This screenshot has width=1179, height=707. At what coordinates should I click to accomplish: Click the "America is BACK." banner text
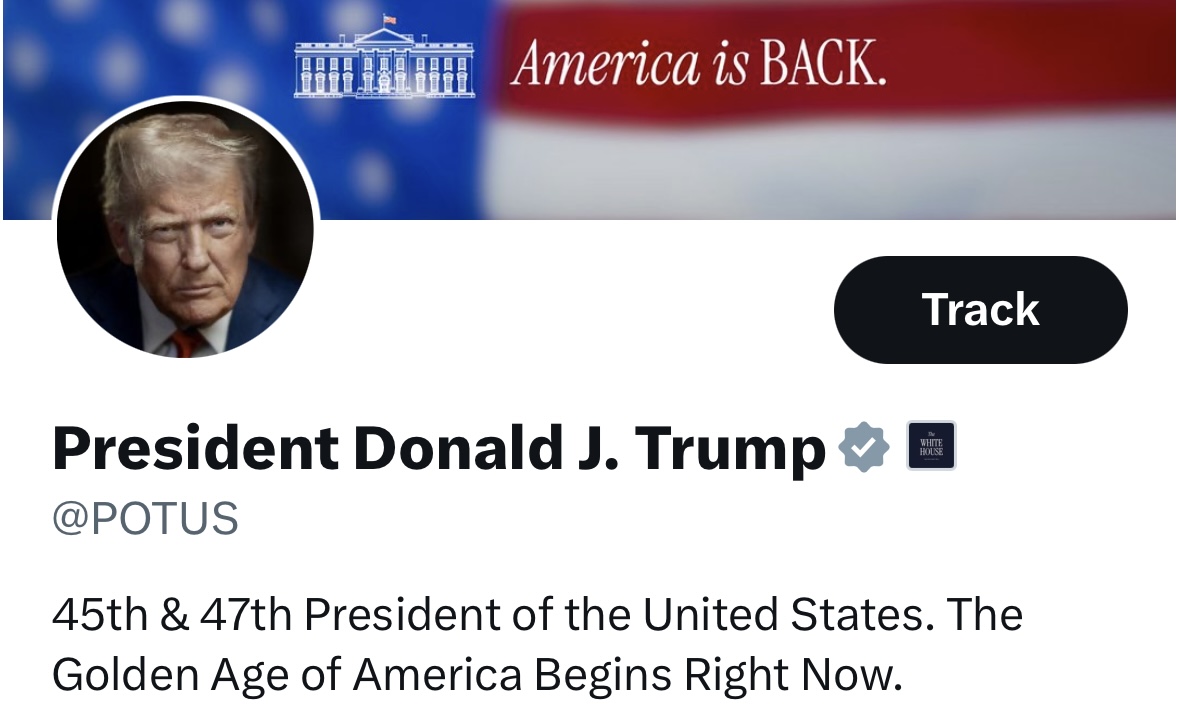(x=698, y=65)
